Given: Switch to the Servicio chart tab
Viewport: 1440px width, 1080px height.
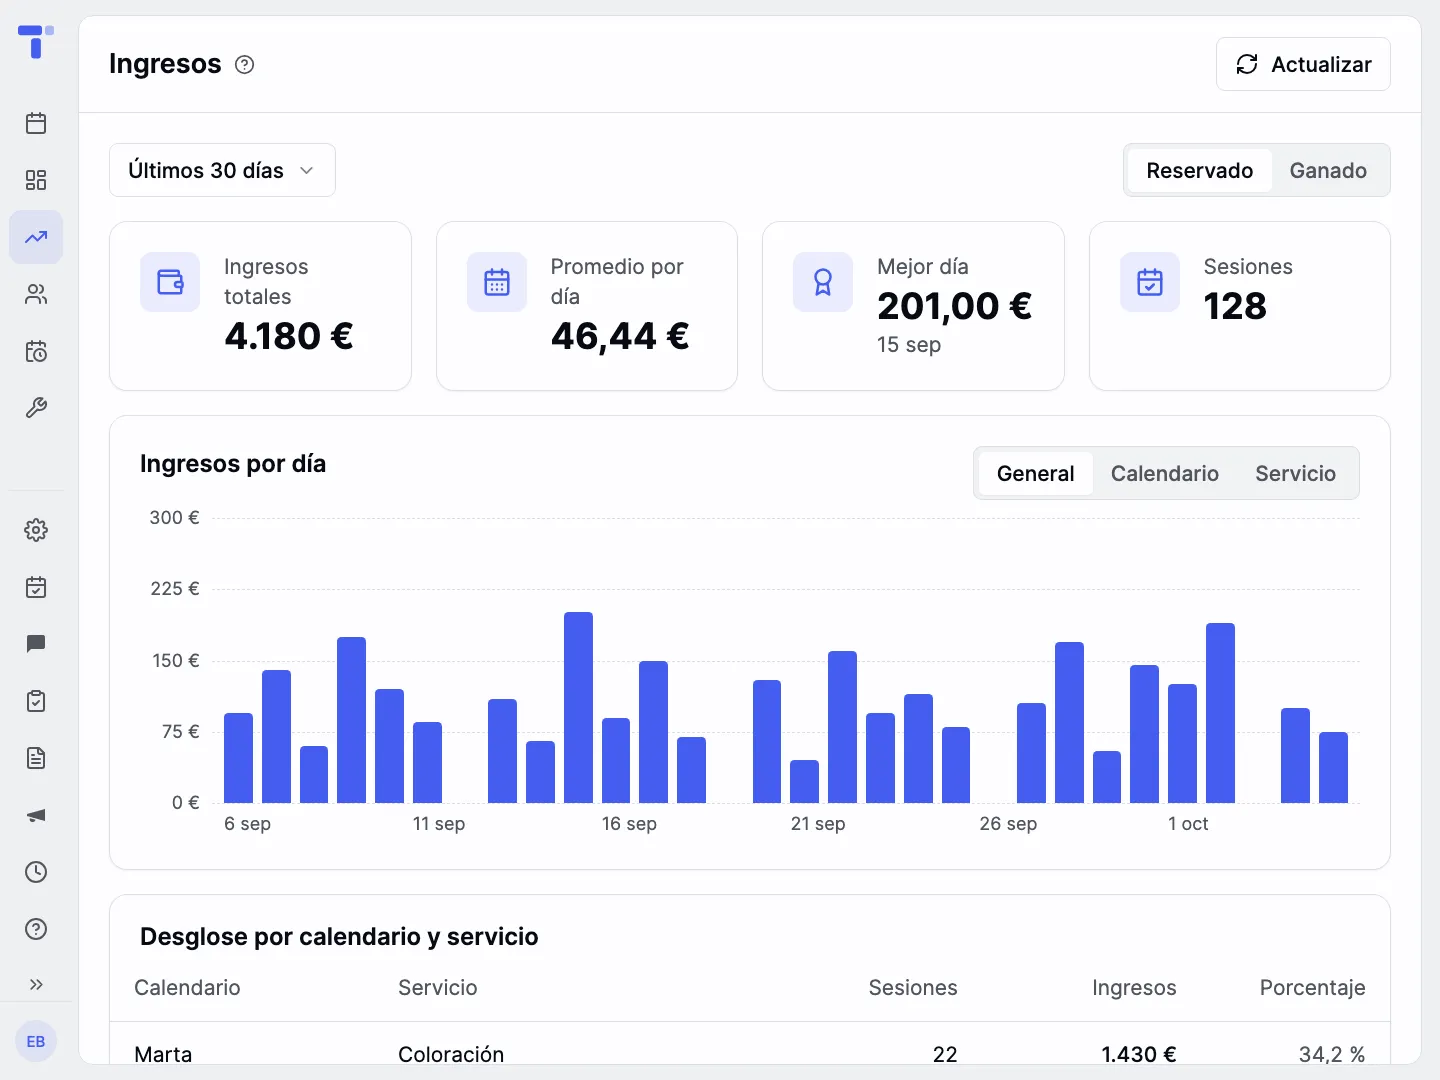Looking at the screenshot, I should pyautogui.click(x=1295, y=473).
